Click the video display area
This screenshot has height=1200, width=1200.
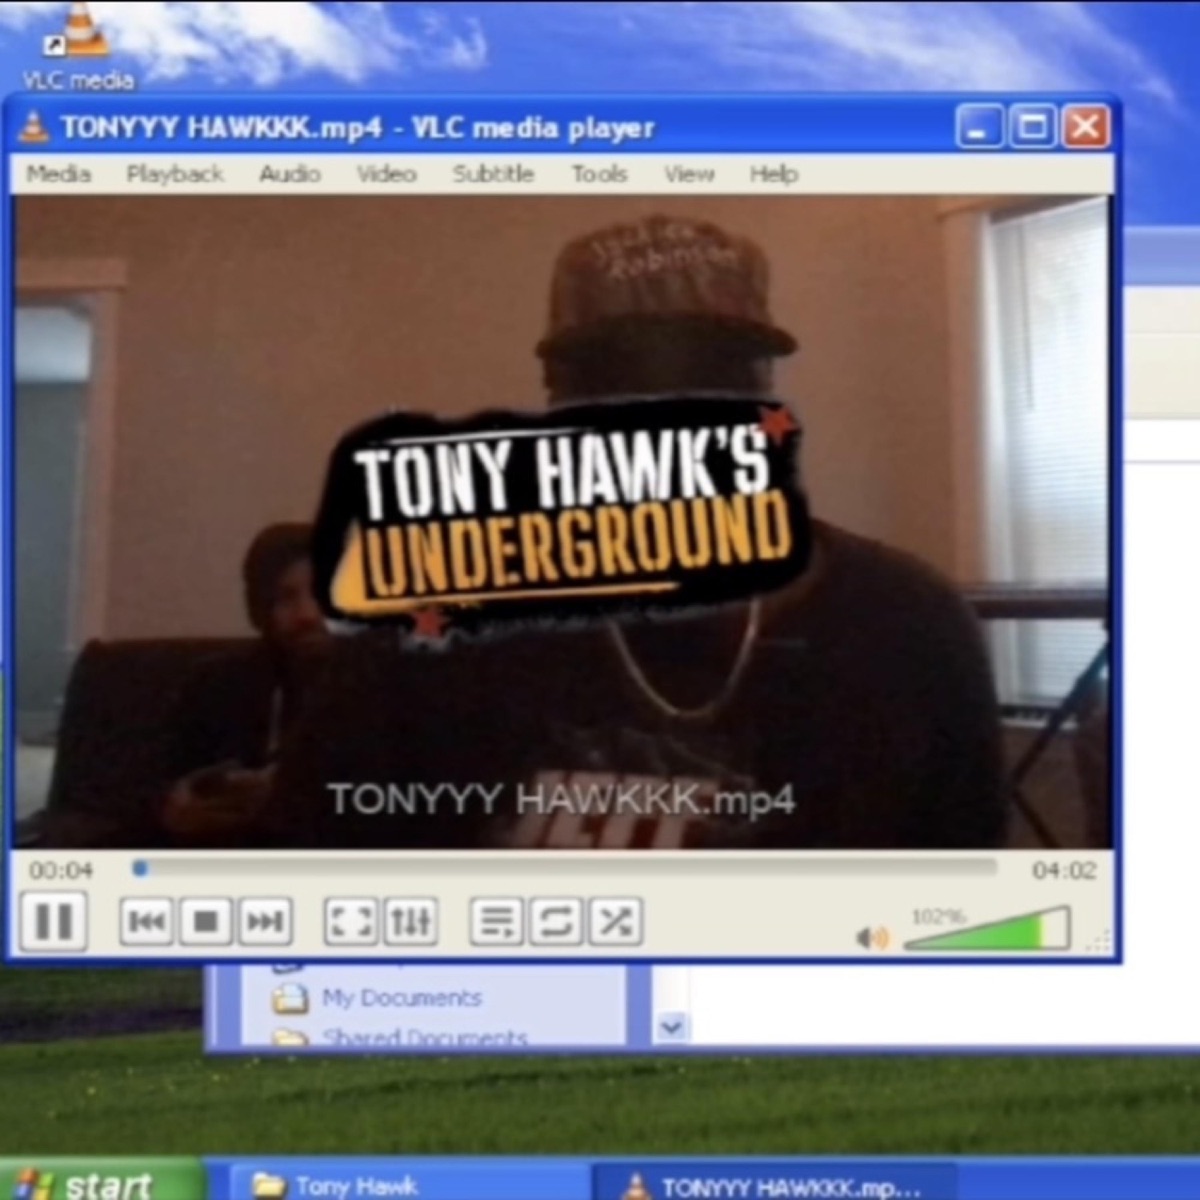[562, 521]
